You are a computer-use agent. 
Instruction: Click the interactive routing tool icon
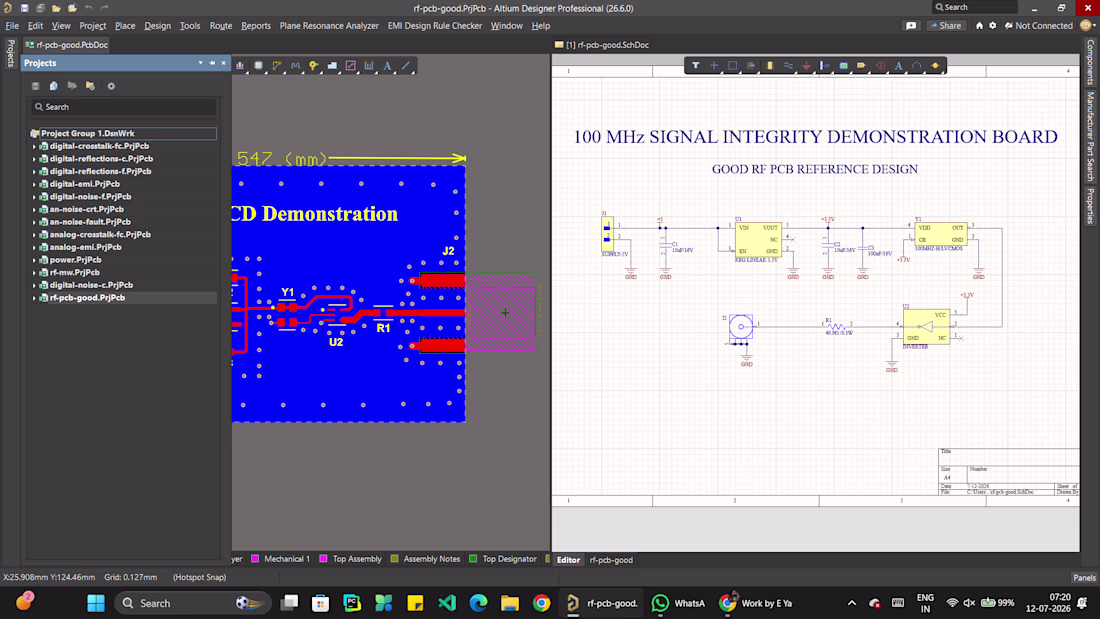tap(277, 65)
